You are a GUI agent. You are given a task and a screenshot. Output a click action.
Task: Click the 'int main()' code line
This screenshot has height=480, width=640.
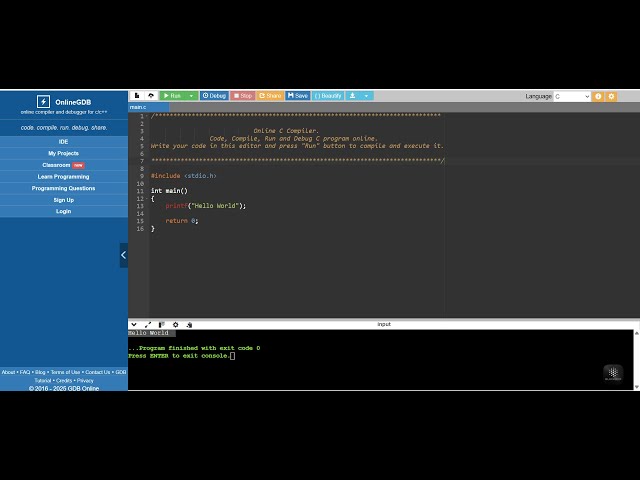pos(169,191)
